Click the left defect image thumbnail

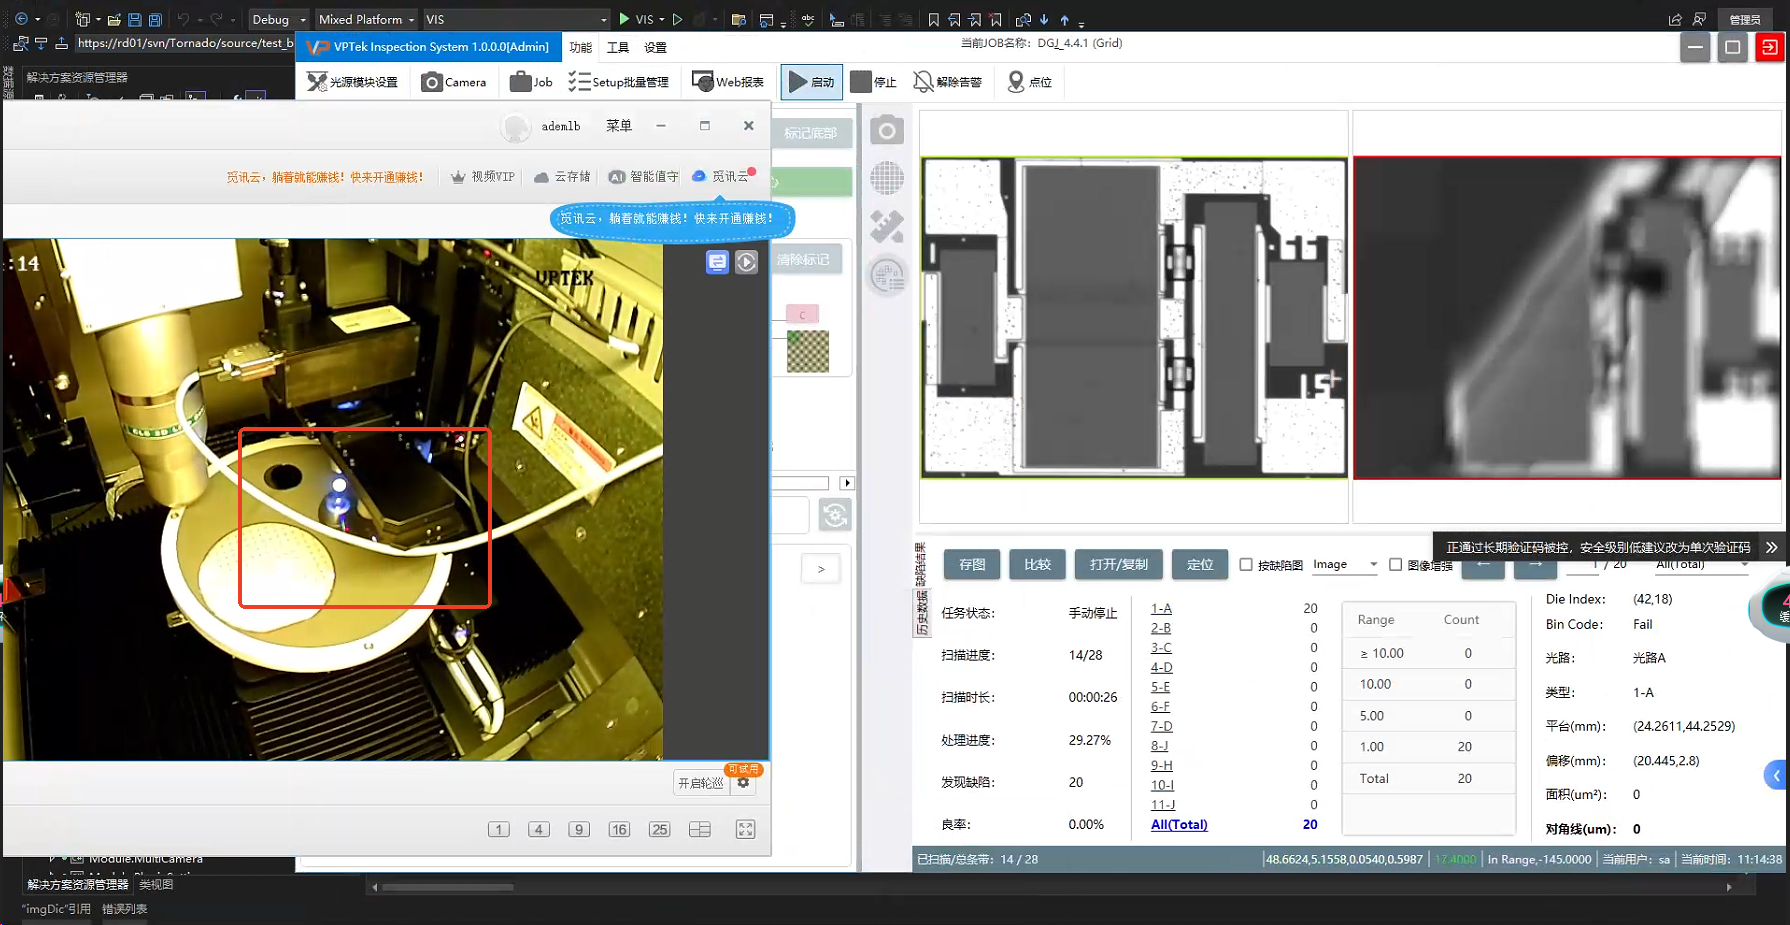[1134, 317]
